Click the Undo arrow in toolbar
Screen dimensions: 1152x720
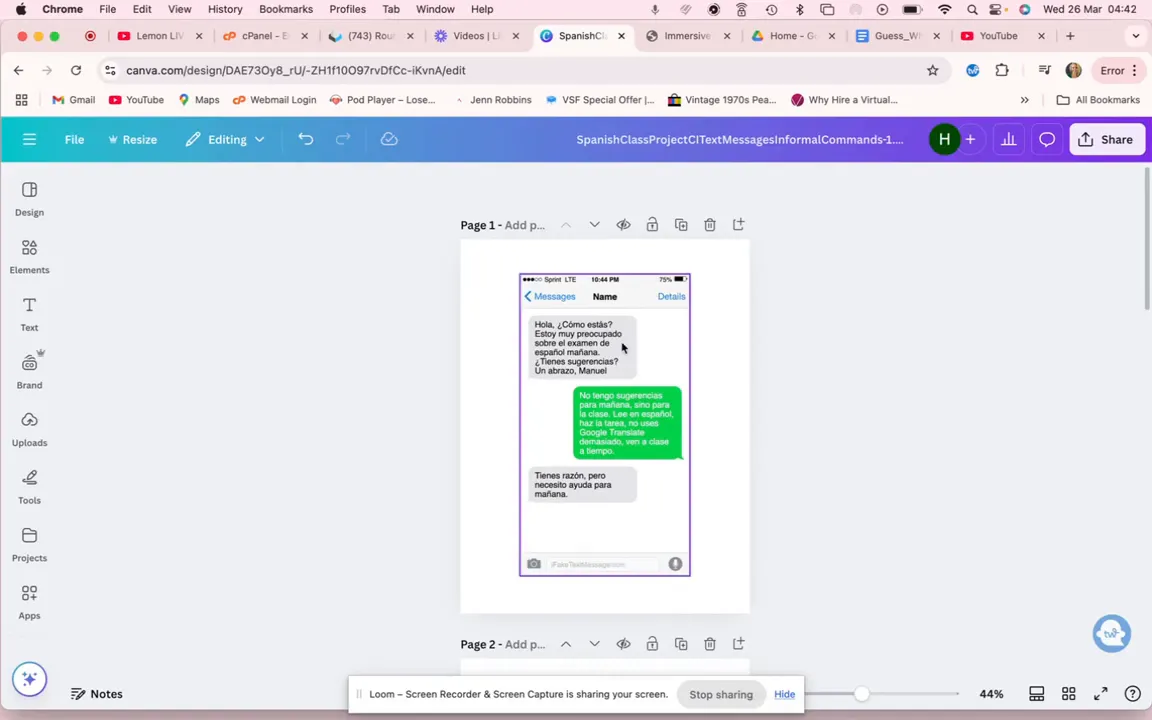click(306, 140)
